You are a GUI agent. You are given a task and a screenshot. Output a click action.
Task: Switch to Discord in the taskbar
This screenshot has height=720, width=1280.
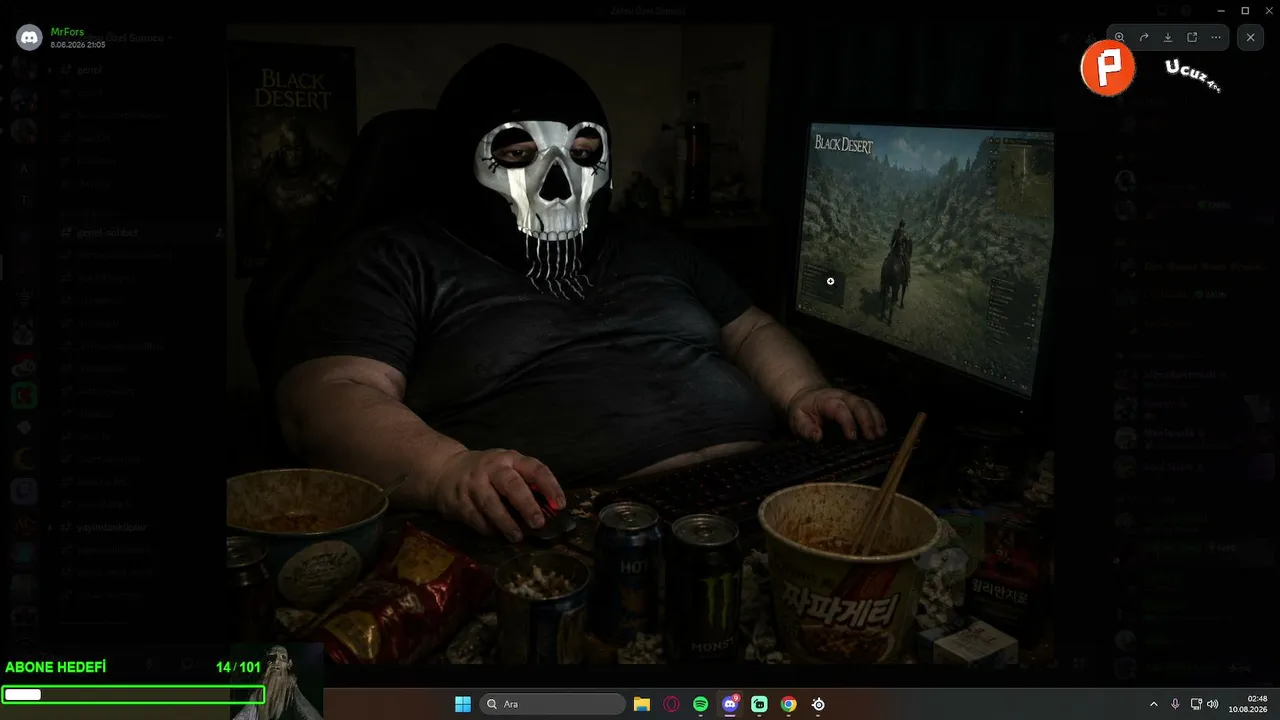tap(730, 704)
